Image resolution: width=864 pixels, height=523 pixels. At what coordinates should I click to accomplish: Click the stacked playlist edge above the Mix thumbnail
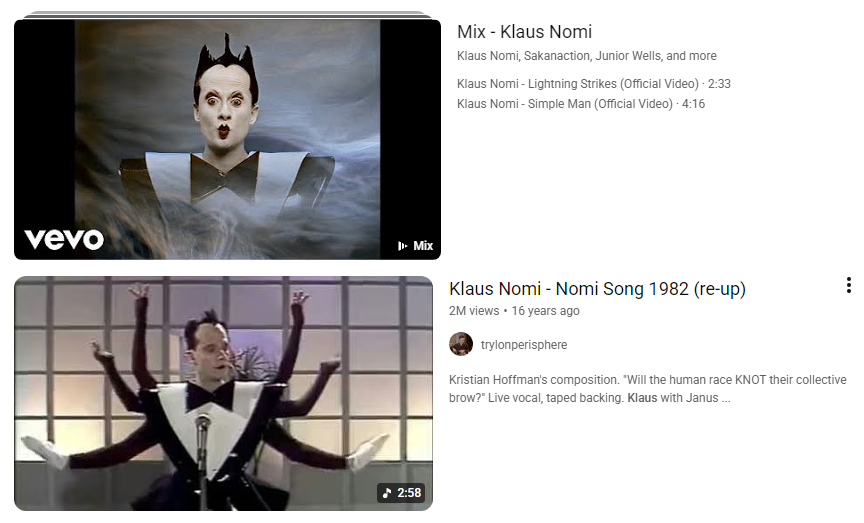227,14
